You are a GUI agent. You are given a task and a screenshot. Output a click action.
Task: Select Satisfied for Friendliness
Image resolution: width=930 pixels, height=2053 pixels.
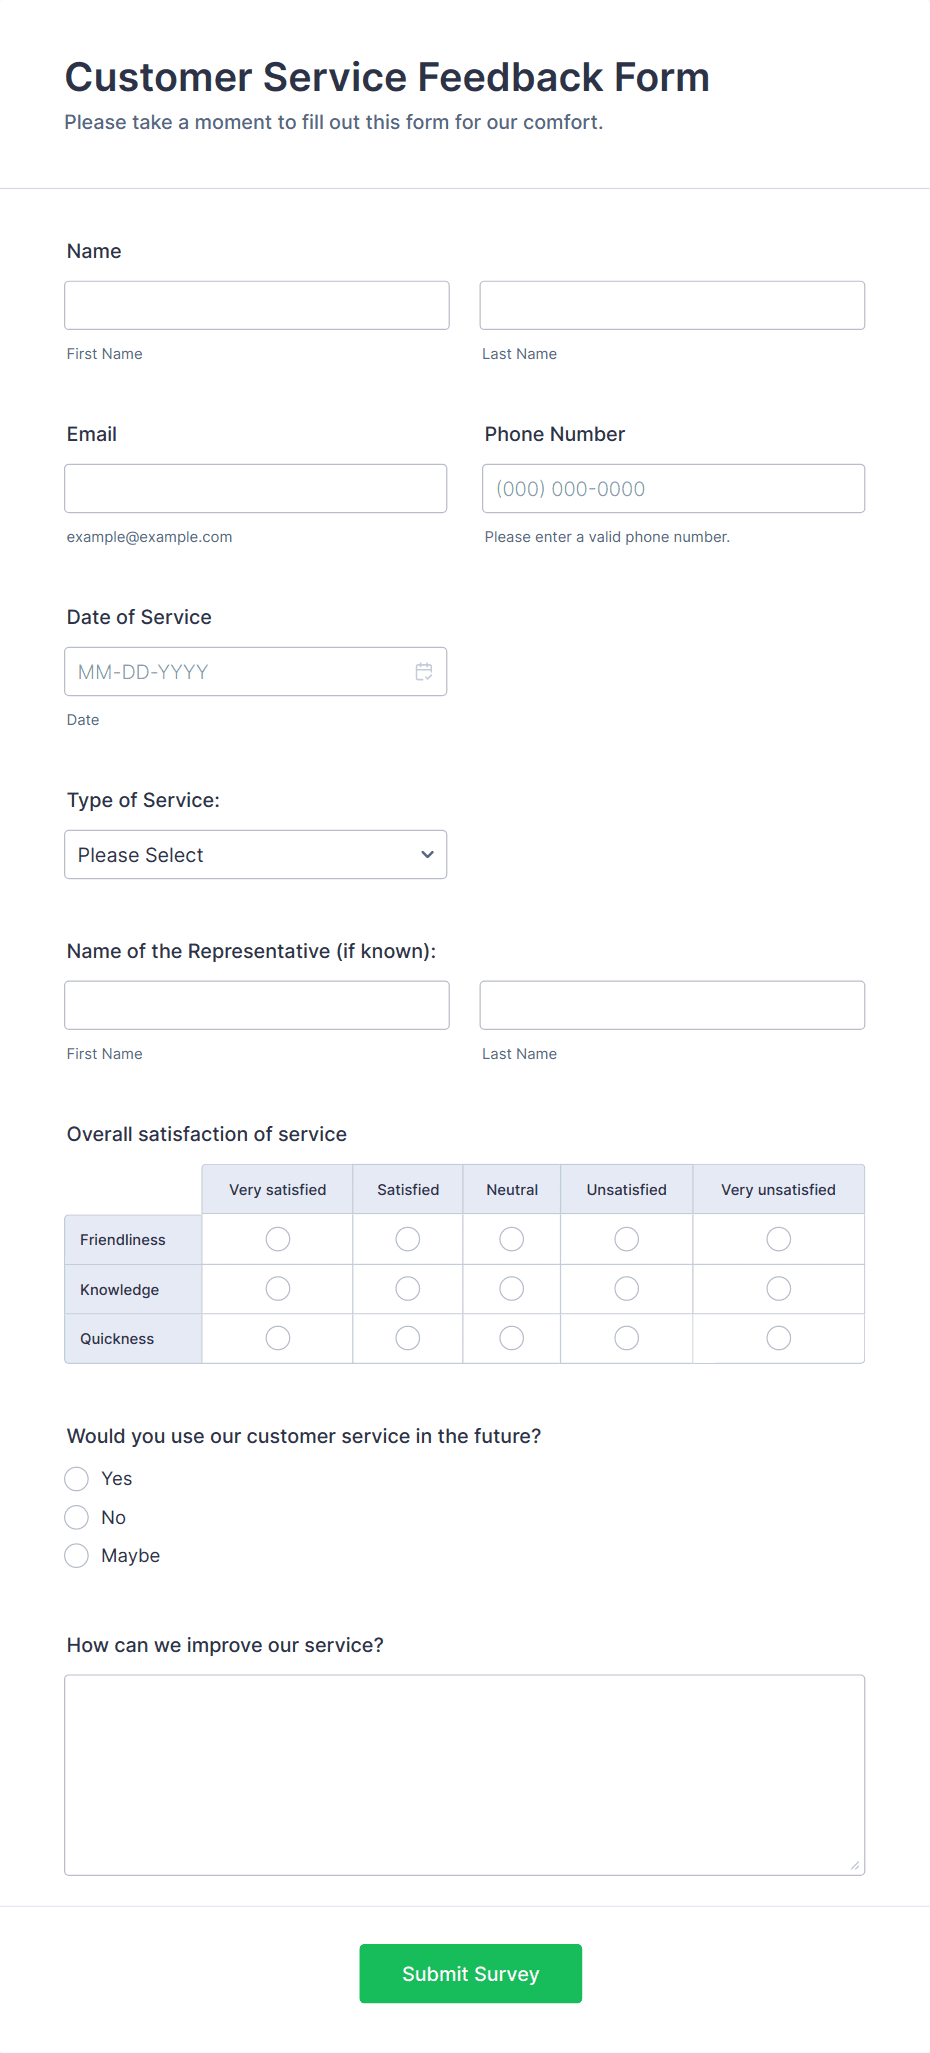(x=407, y=1238)
